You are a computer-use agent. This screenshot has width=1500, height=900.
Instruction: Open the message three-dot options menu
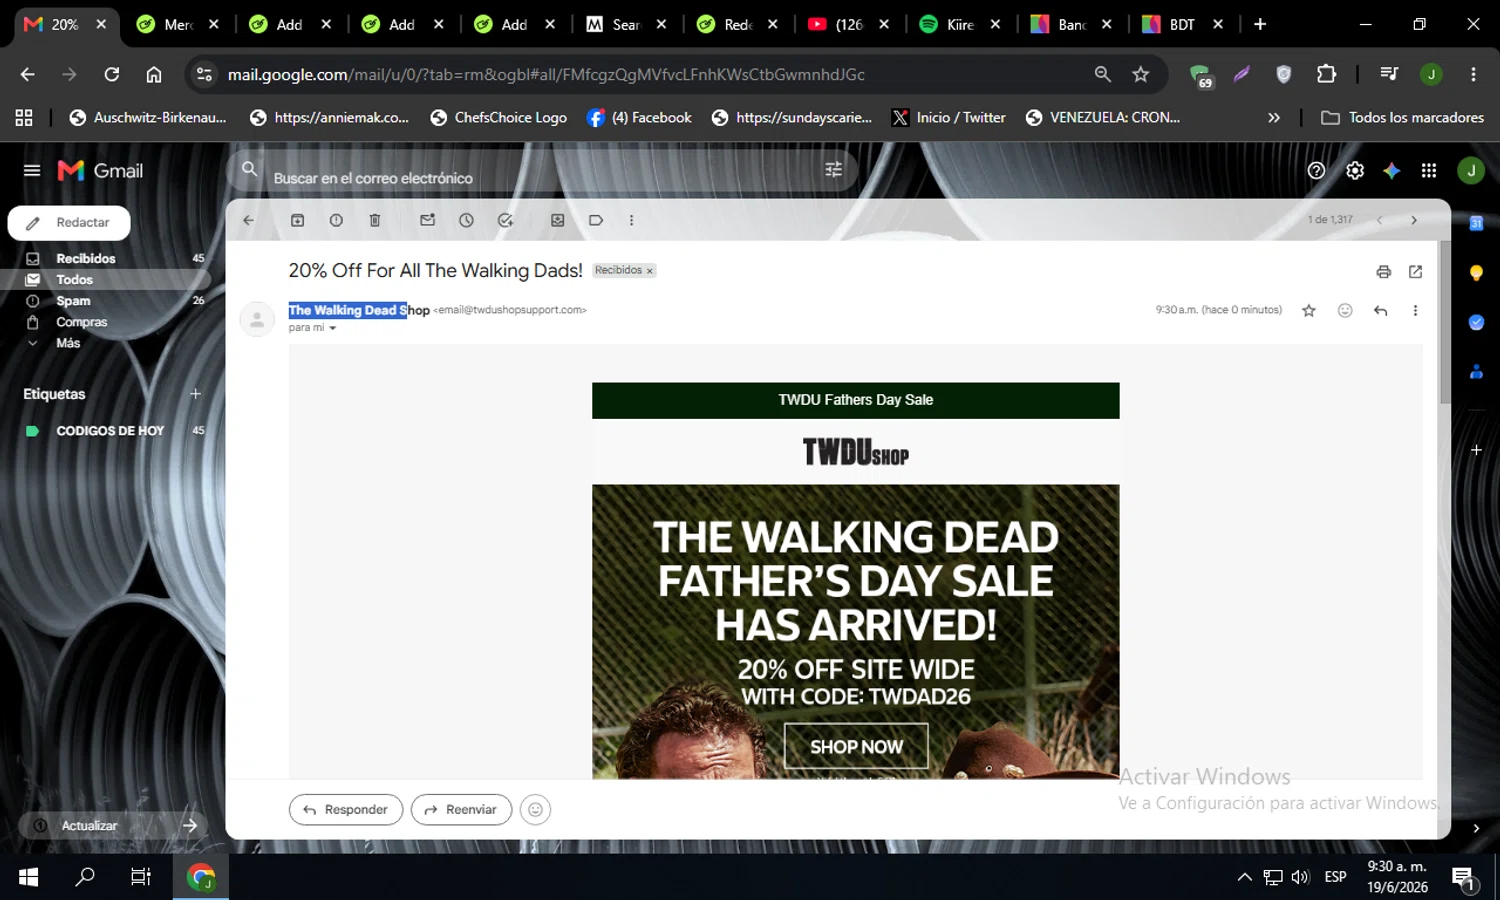click(x=1415, y=311)
